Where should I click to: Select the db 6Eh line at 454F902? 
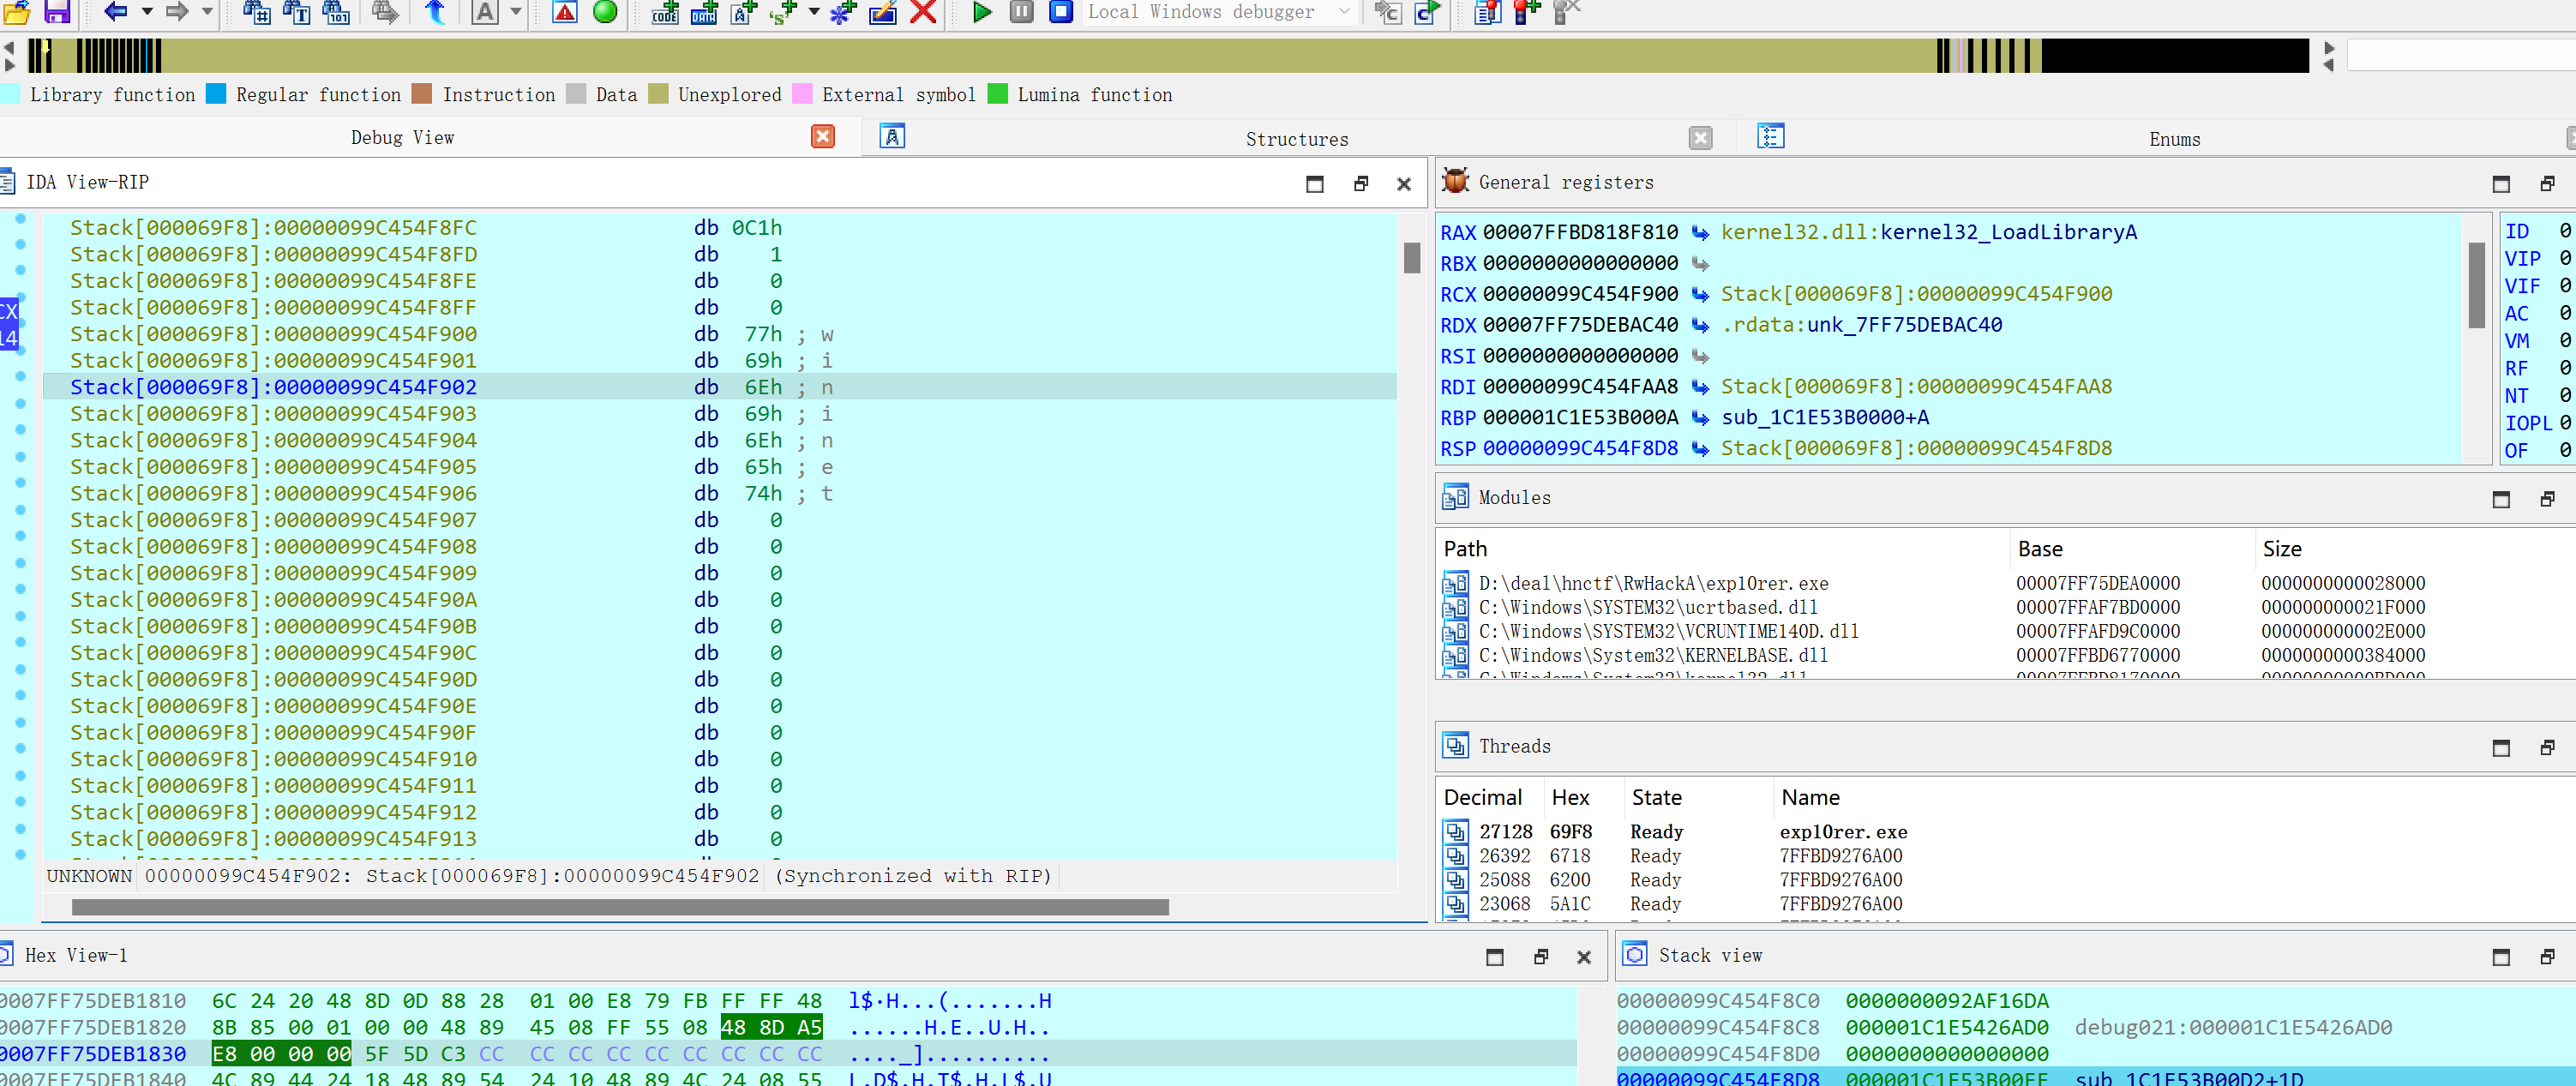coord(720,387)
